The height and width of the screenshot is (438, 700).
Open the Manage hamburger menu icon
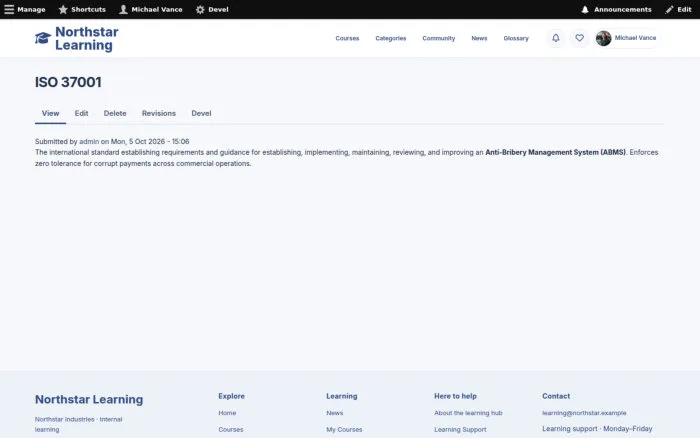[x=9, y=9]
